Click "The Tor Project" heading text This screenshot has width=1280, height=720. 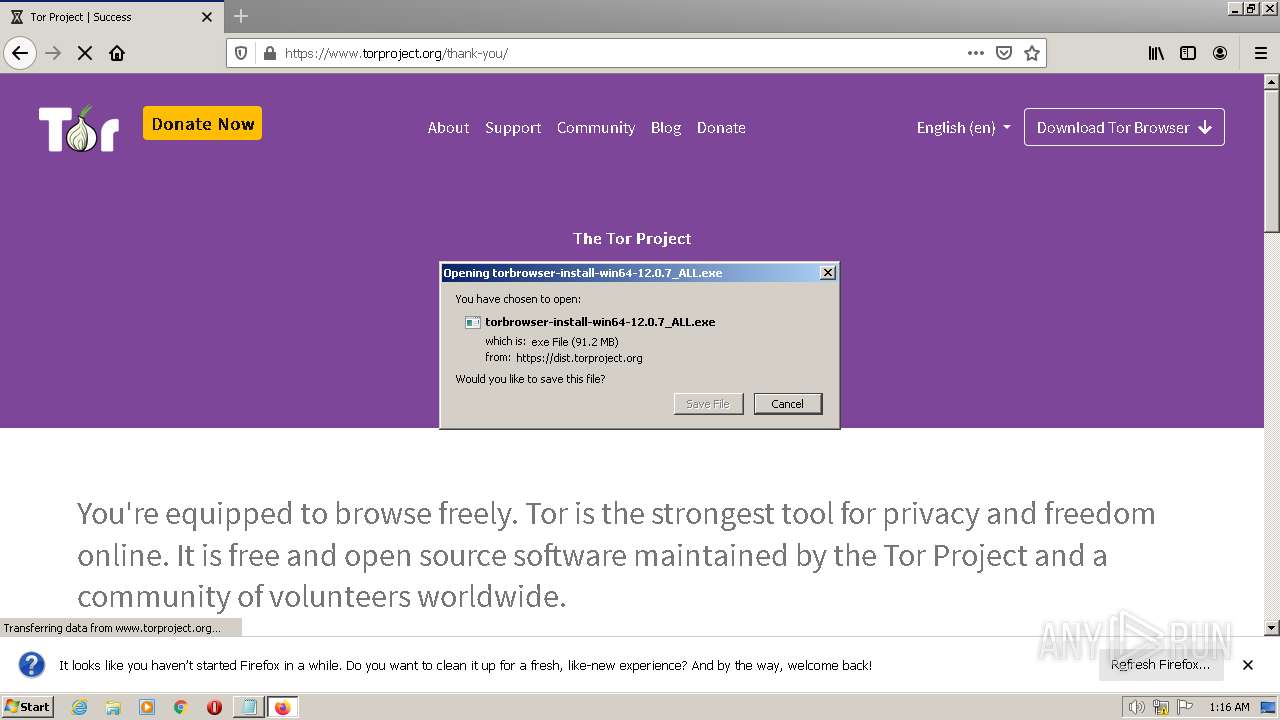(x=632, y=238)
